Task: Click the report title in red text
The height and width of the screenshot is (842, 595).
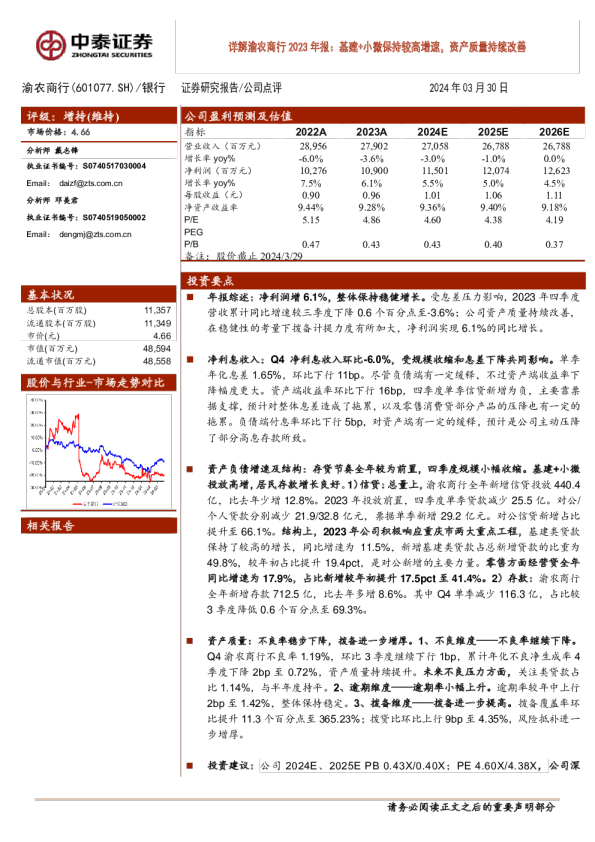Action: click(x=377, y=47)
